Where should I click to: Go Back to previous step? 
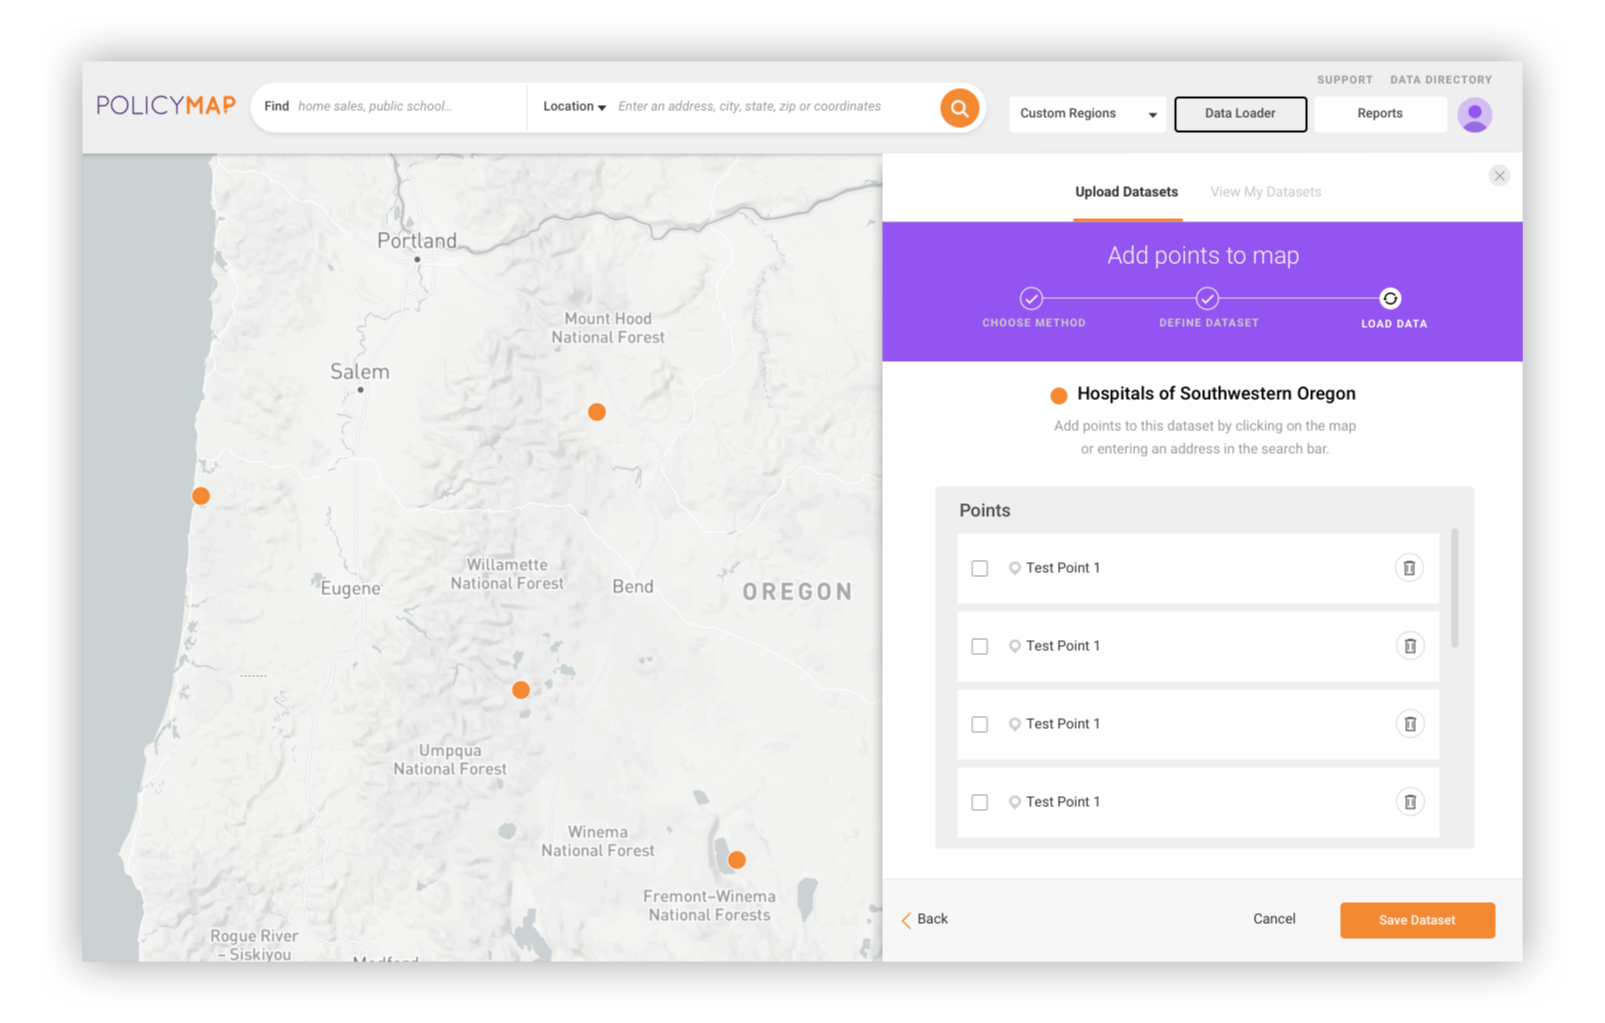point(925,919)
